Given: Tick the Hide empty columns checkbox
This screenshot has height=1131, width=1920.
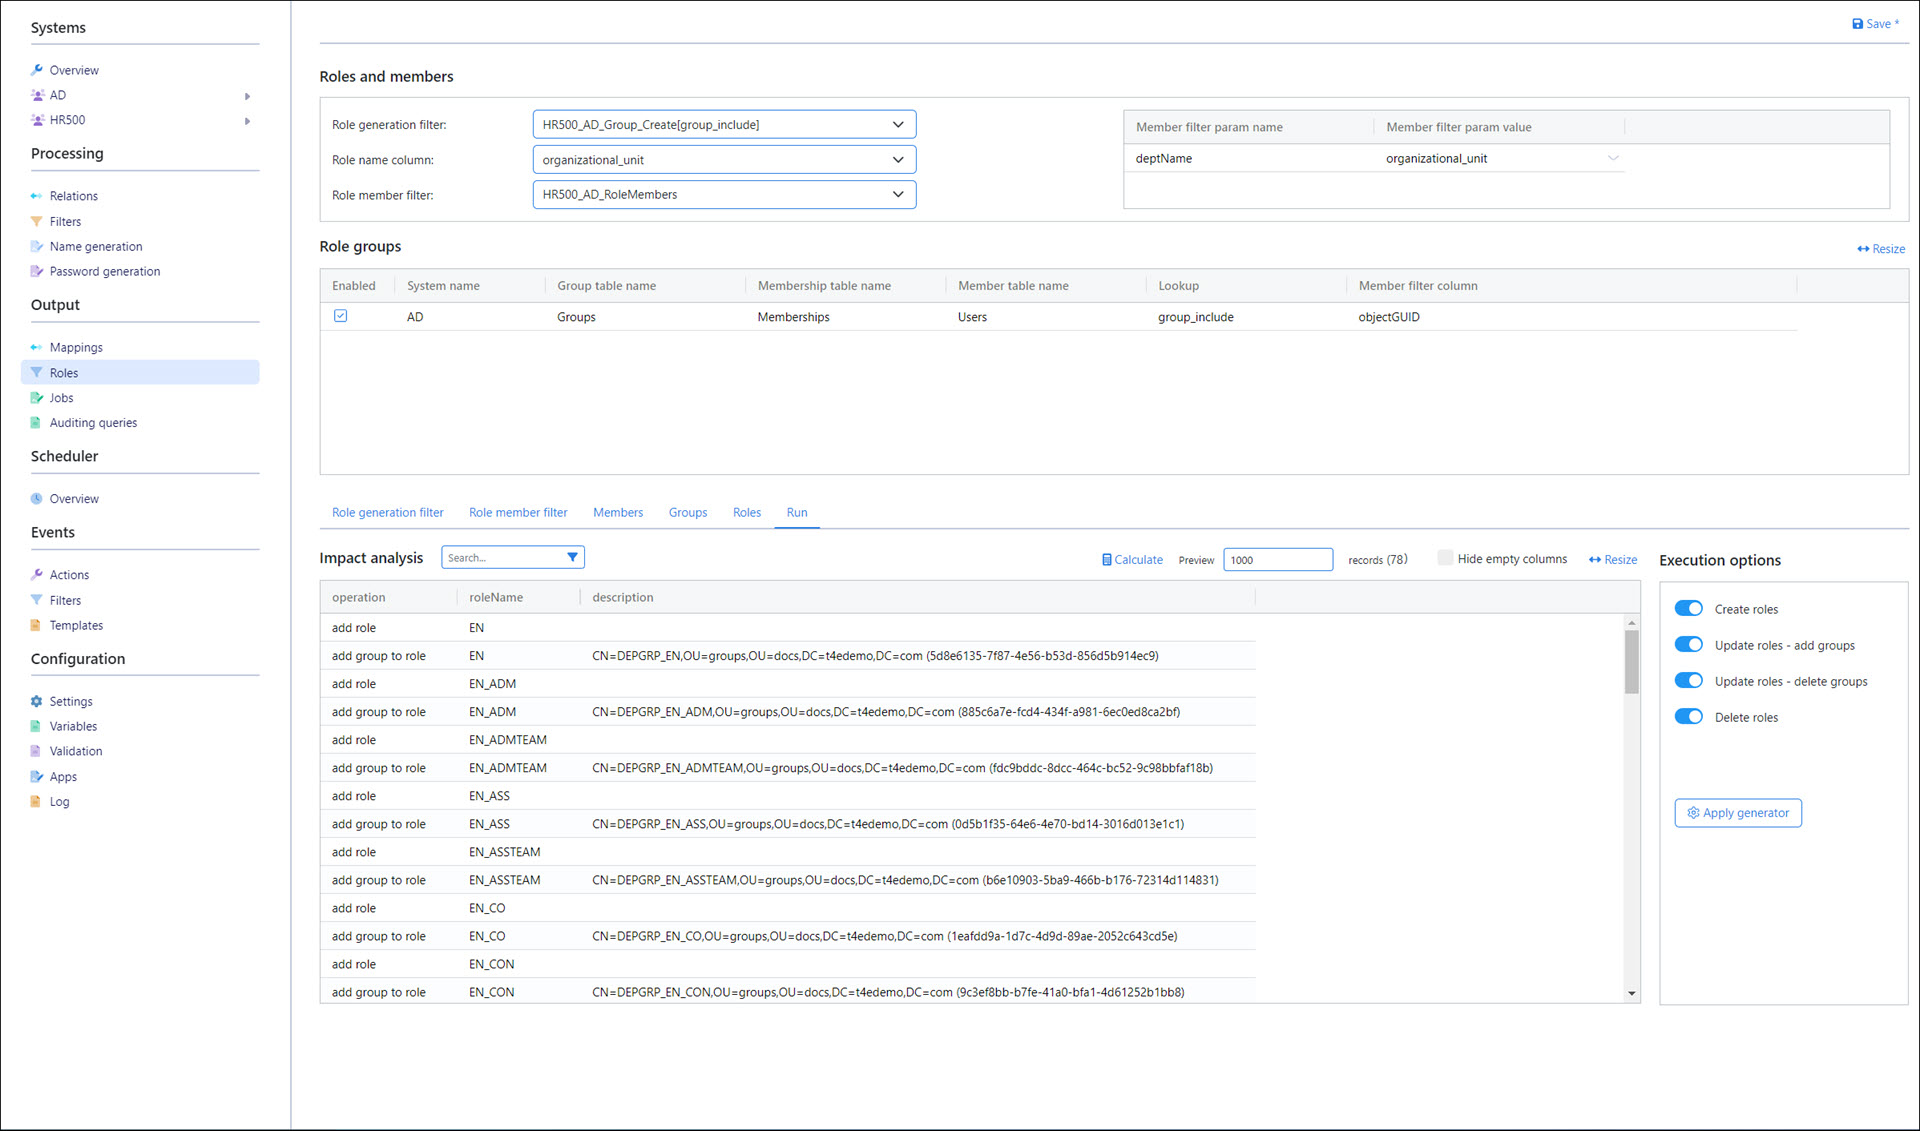Looking at the screenshot, I should click(x=1445, y=558).
